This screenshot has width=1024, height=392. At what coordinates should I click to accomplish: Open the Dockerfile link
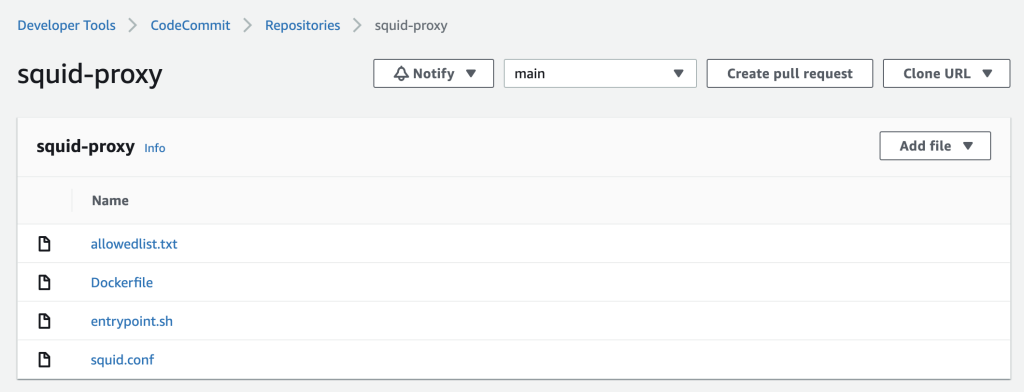pos(121,283)
